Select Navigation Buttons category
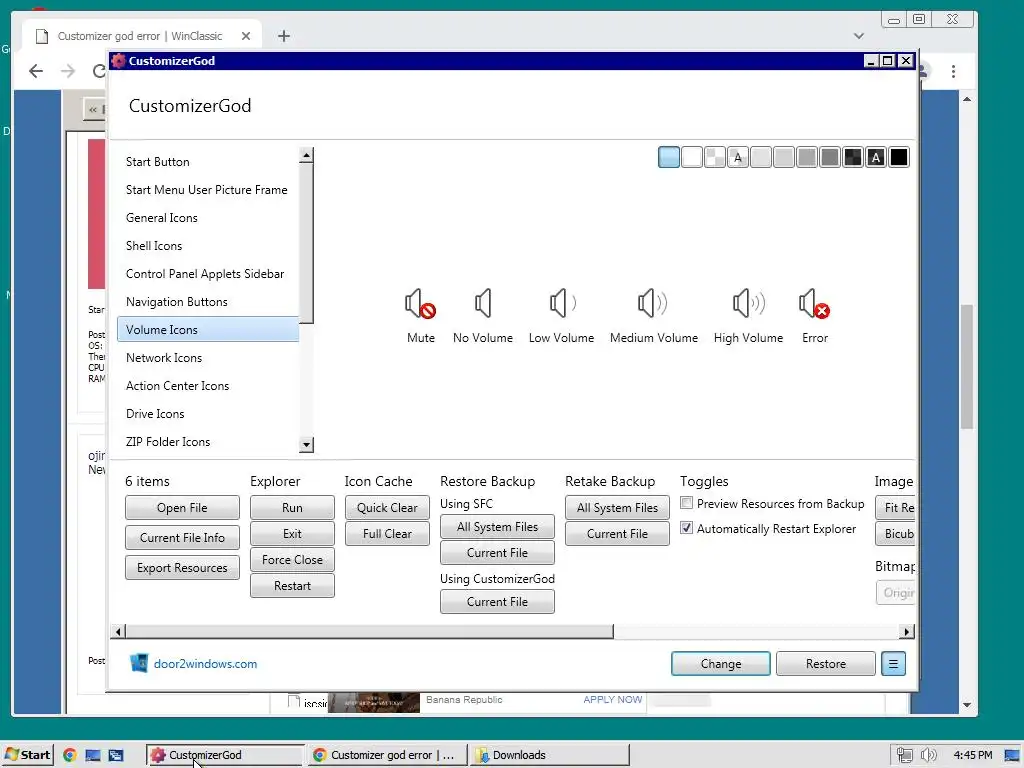Screen dimensions: 1024x768 pos(208,302)
